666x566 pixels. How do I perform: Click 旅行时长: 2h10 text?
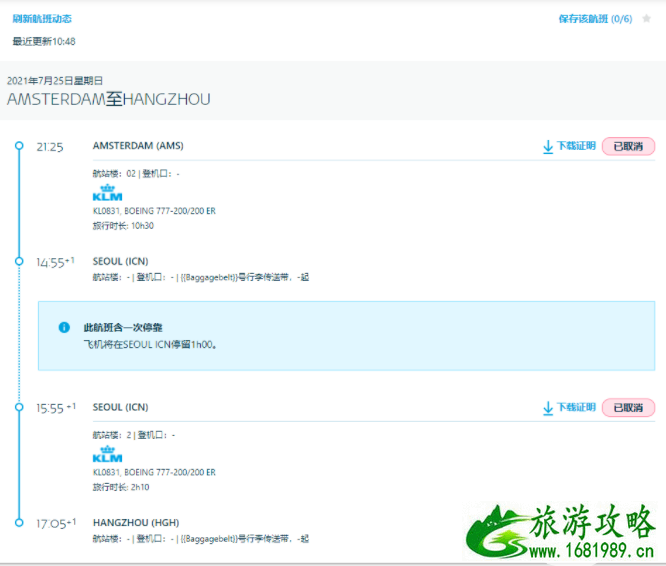tap(121, 487)
